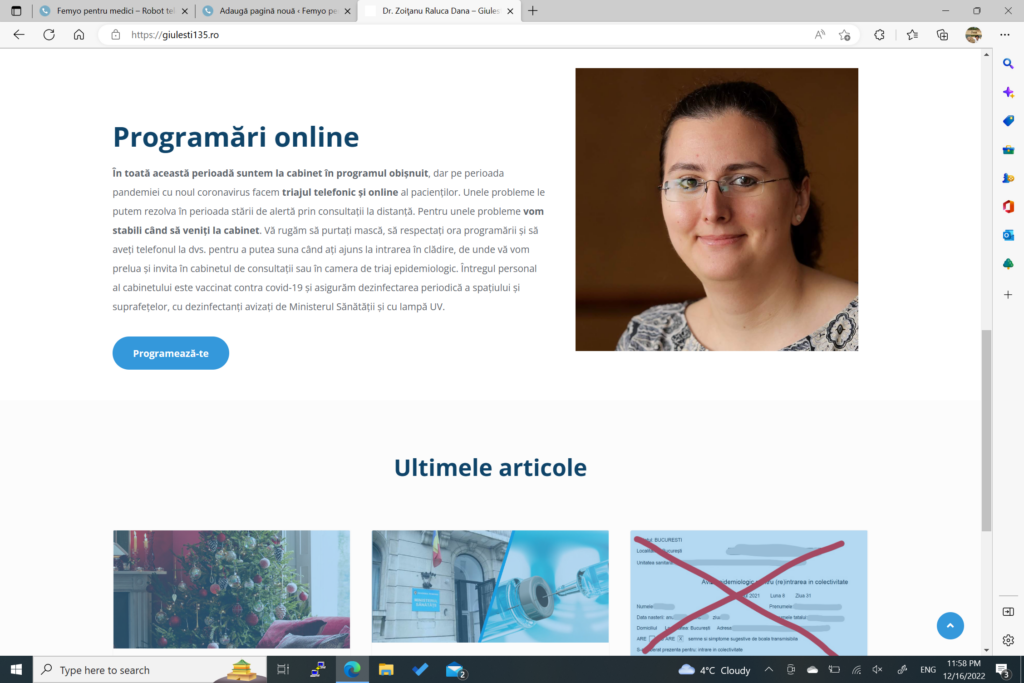Open the Favorites list
Screen dimensions: 1024x683
[912, 35]
